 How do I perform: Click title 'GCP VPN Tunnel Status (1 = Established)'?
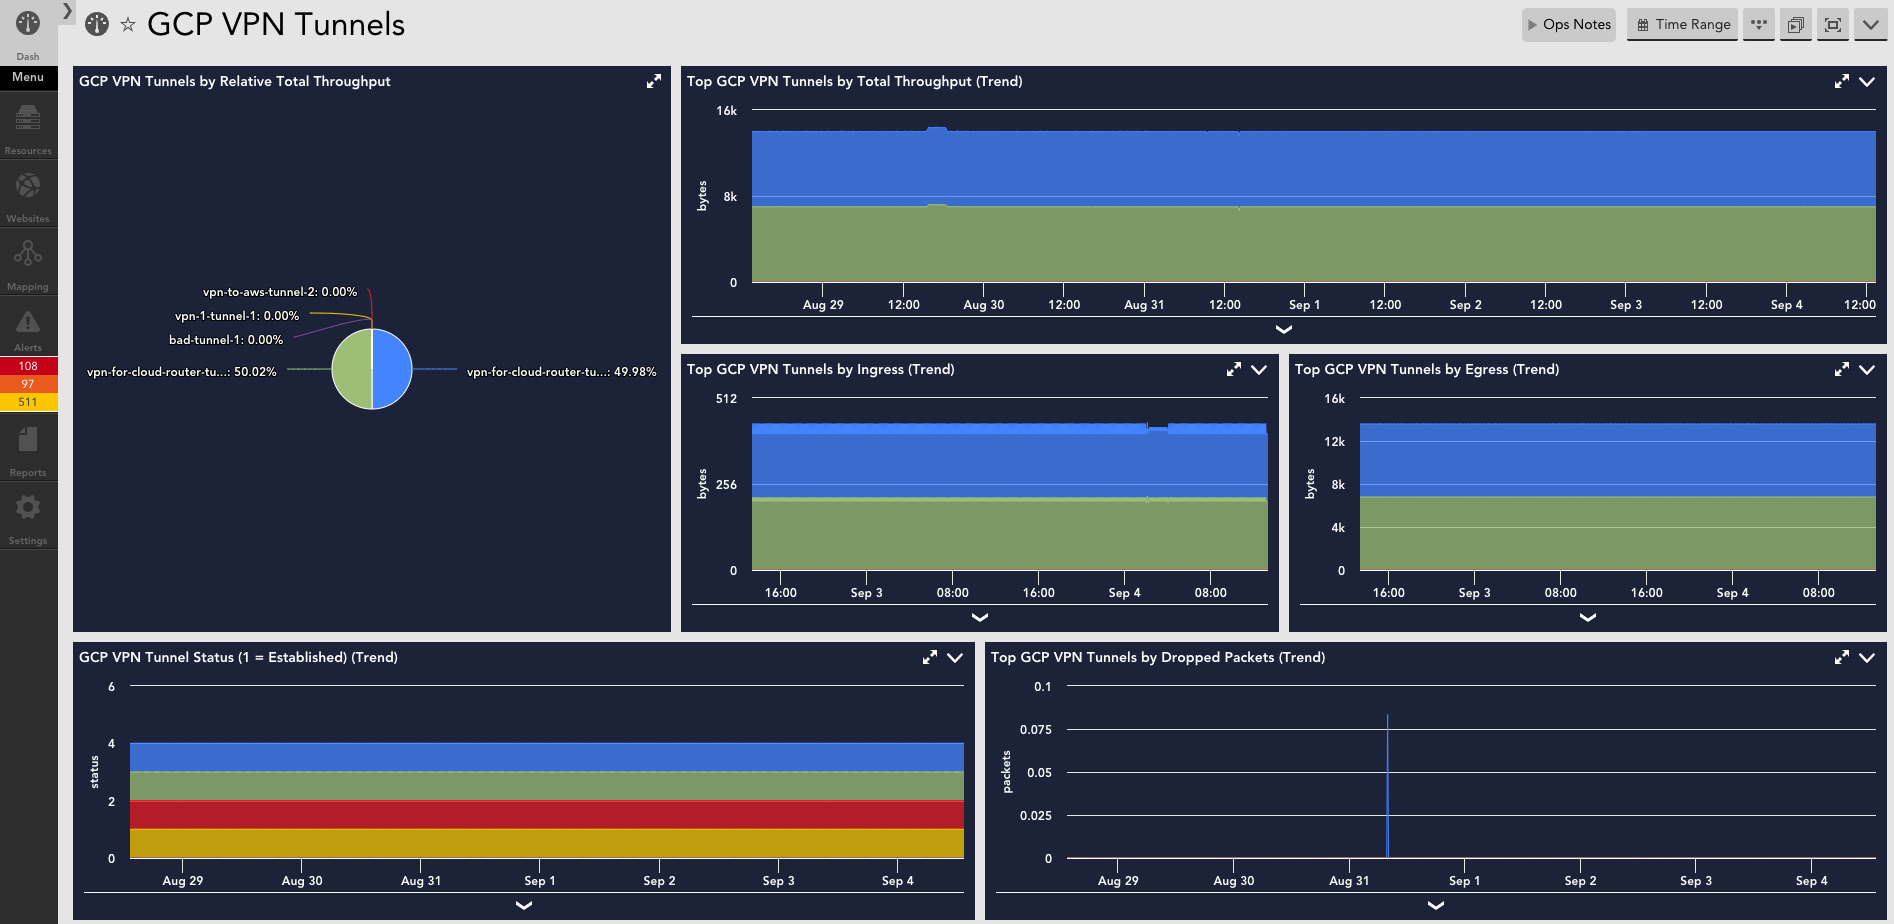click(213, 658)
